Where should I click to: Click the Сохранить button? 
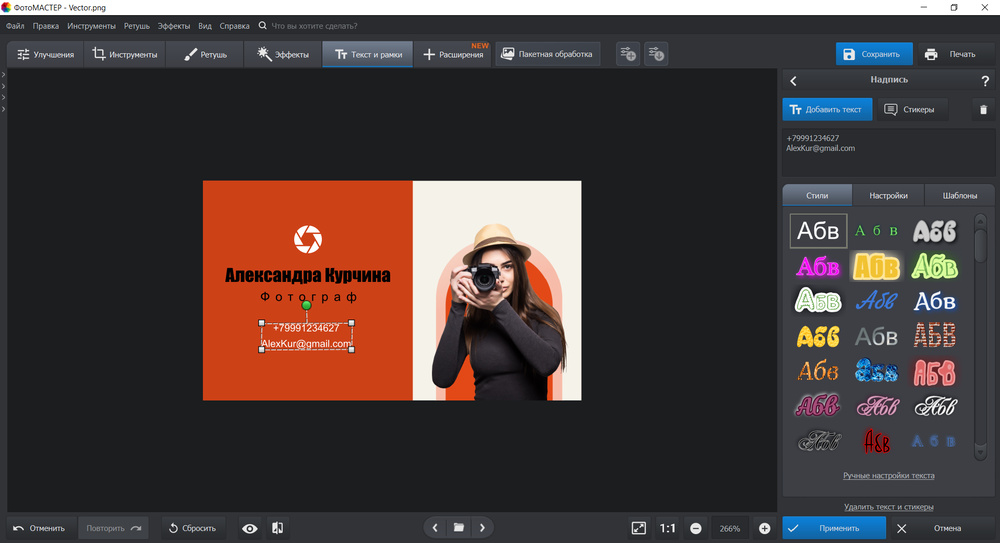click(874, 54)
